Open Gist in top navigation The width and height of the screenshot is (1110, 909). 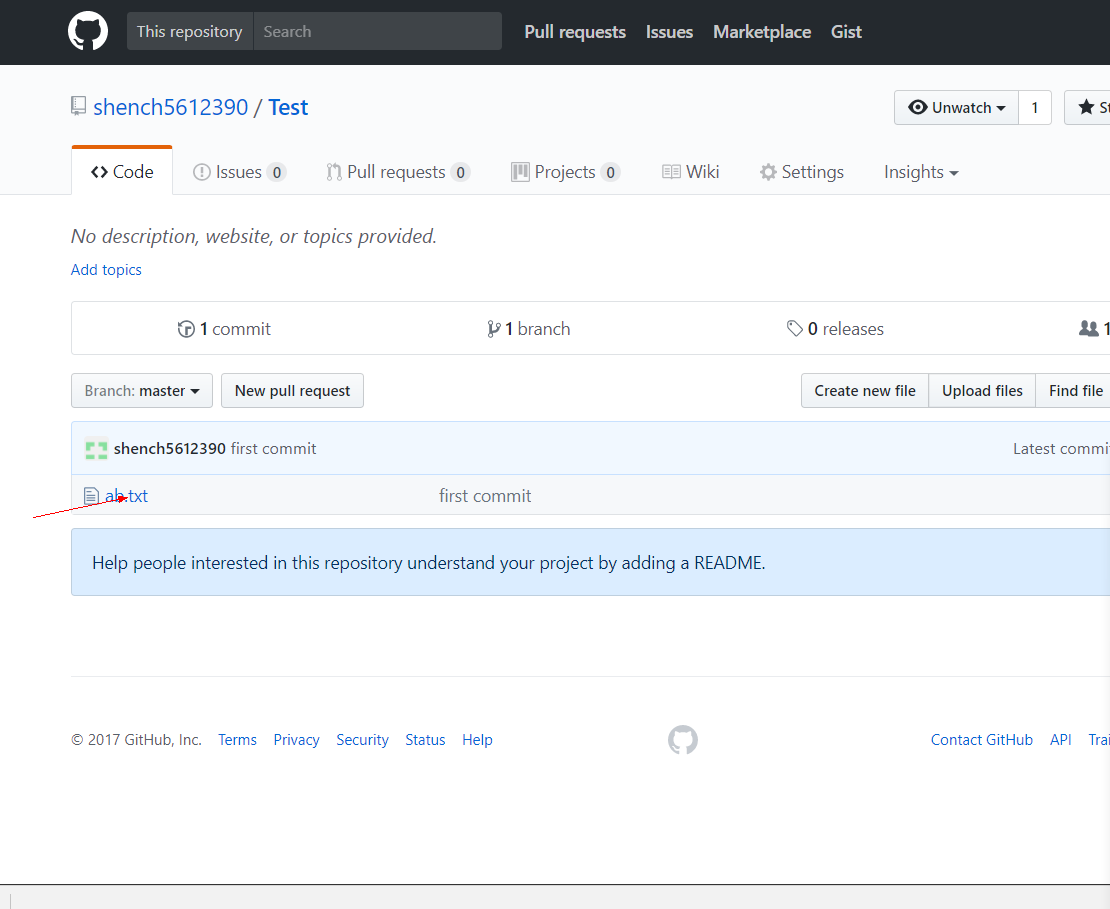point(846,32)
